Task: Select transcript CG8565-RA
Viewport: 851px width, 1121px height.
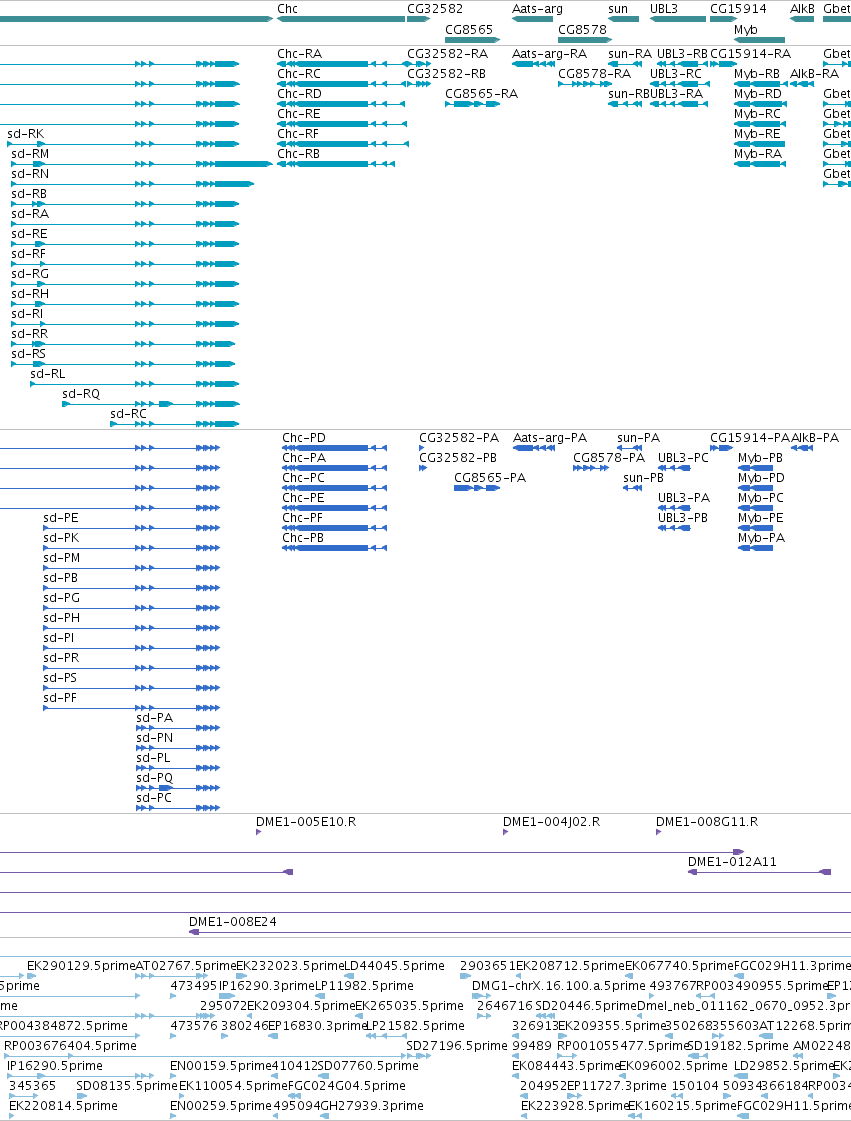Action: pyautogui.click(x=481, y=94)
